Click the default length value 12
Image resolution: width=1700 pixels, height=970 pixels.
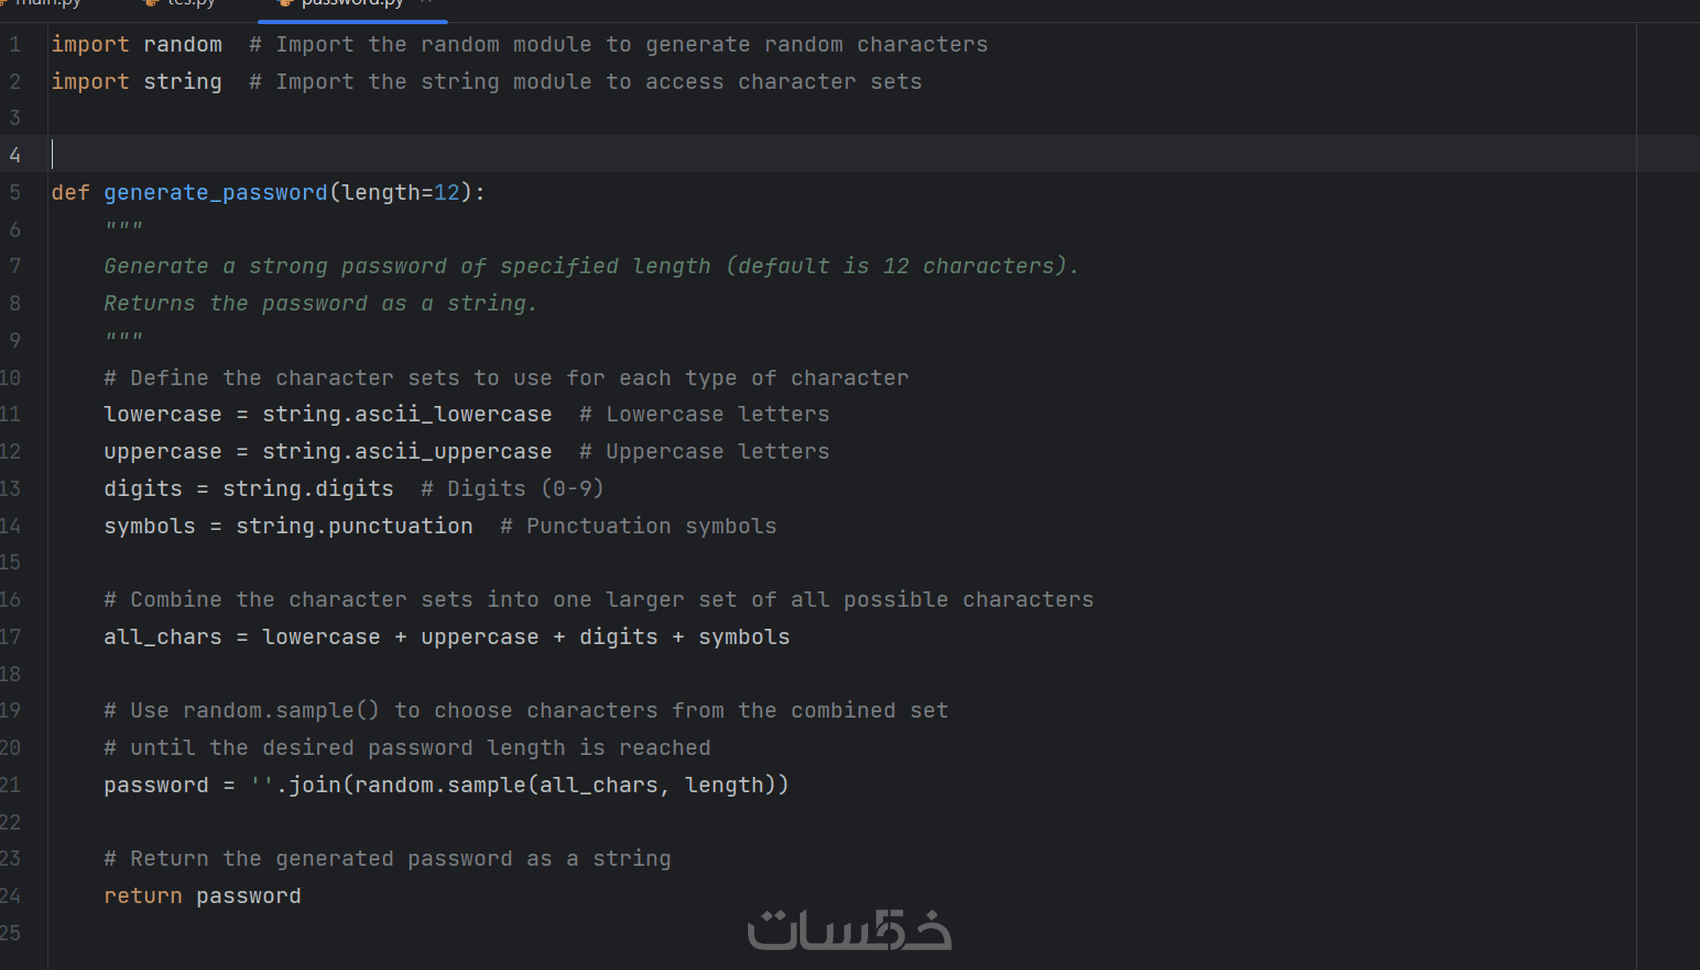click(446, 192)
